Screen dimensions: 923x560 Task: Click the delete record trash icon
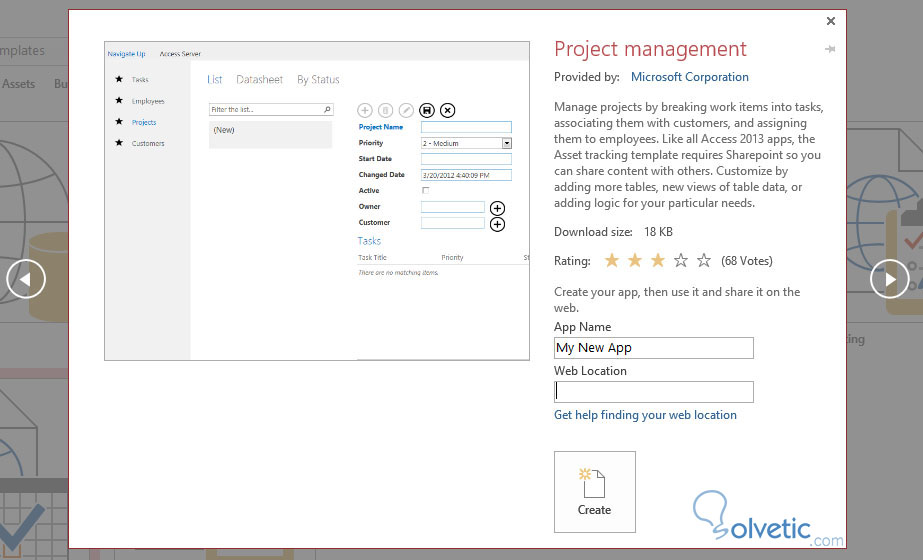click(386, 110)
